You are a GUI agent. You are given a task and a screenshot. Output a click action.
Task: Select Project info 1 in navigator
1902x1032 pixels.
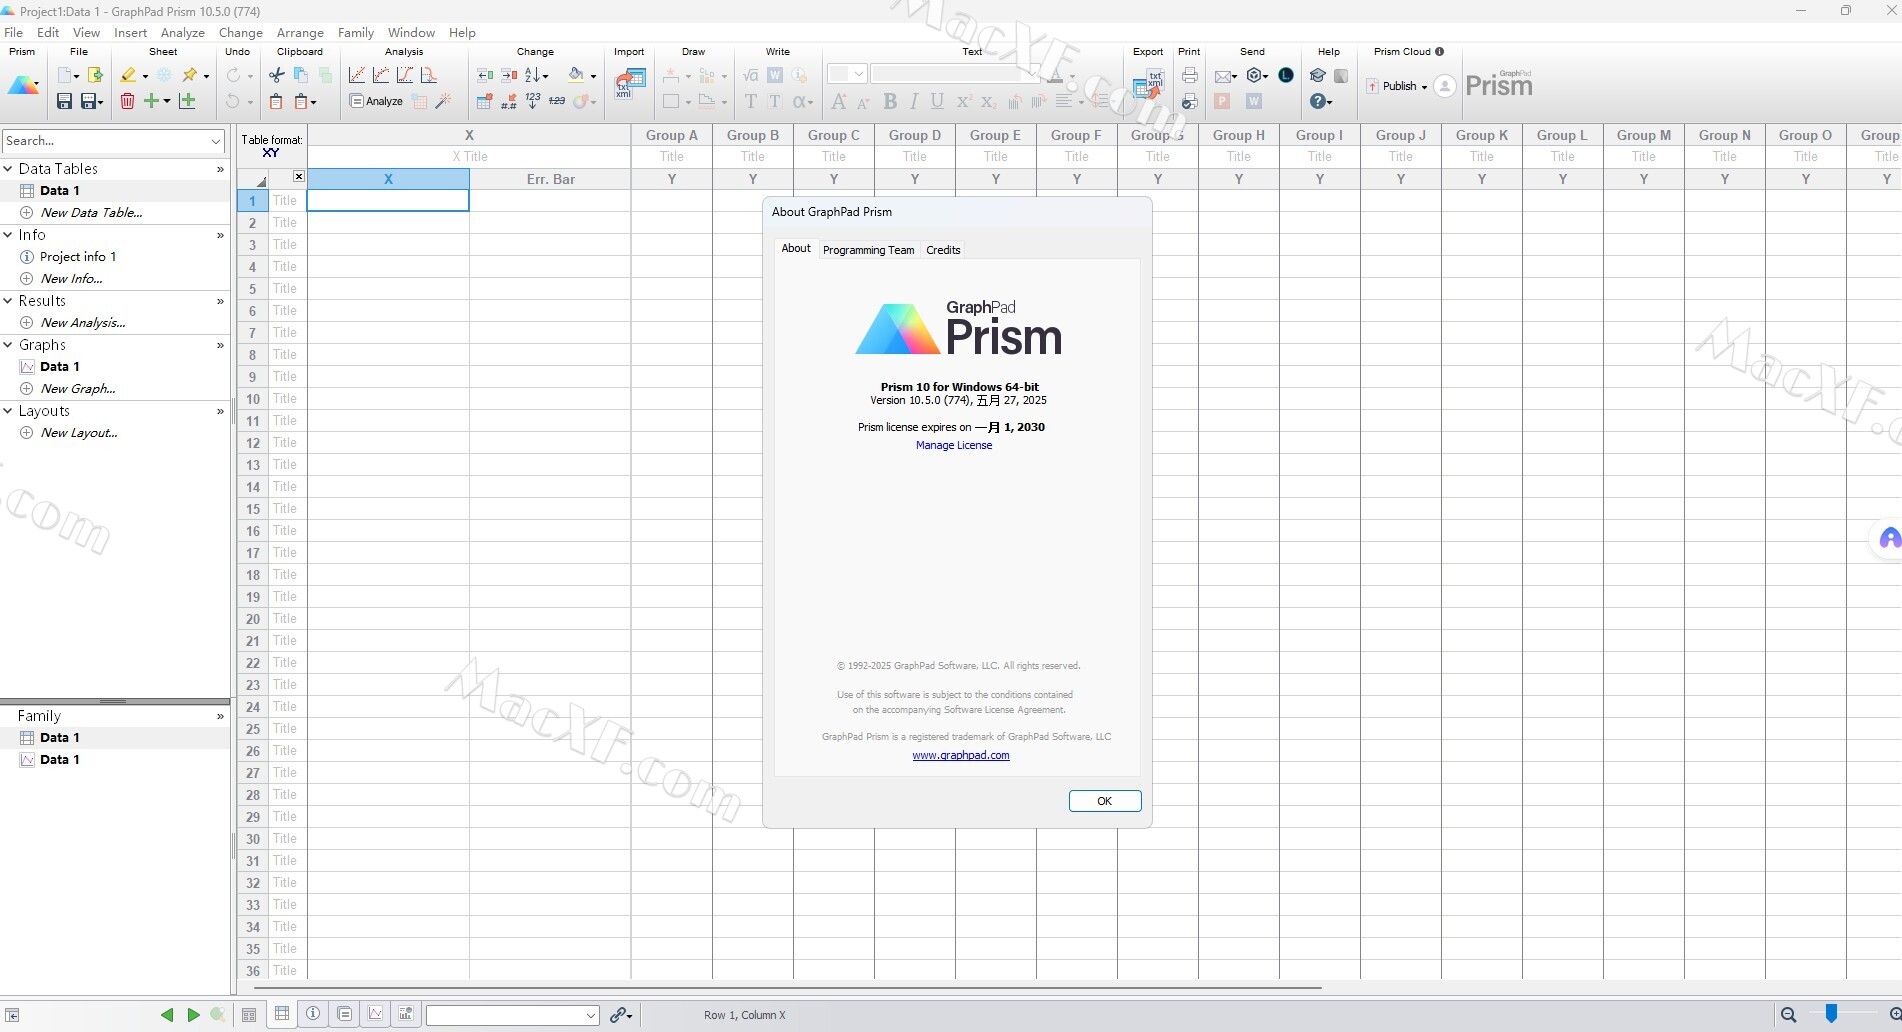tap(78, 257)
